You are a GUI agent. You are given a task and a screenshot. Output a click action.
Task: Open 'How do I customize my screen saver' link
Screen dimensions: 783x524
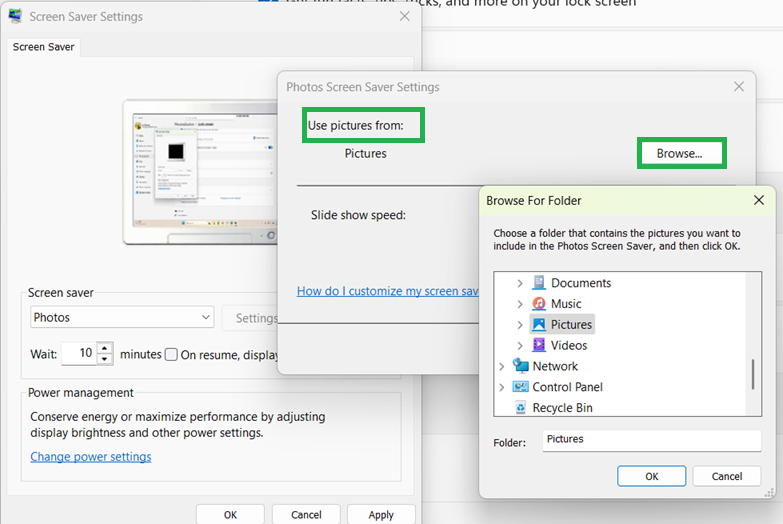pos(388,291)
